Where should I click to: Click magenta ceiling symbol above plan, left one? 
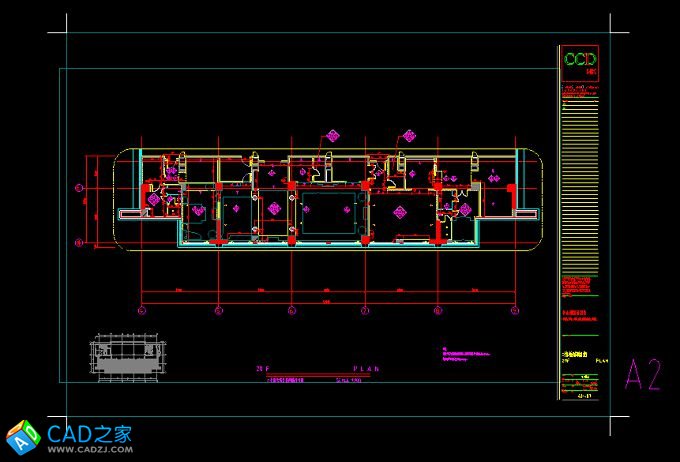pyautogui.click(x=332, y=134)
